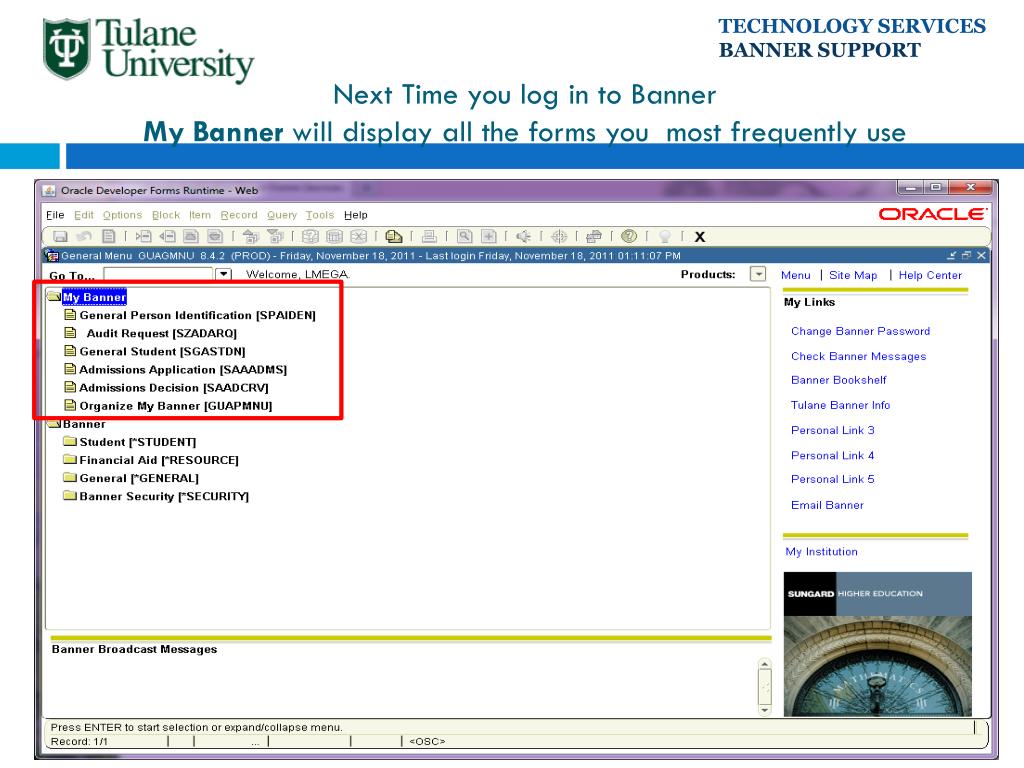Click the Rollback toolbar icon

[x=84, y=236]
